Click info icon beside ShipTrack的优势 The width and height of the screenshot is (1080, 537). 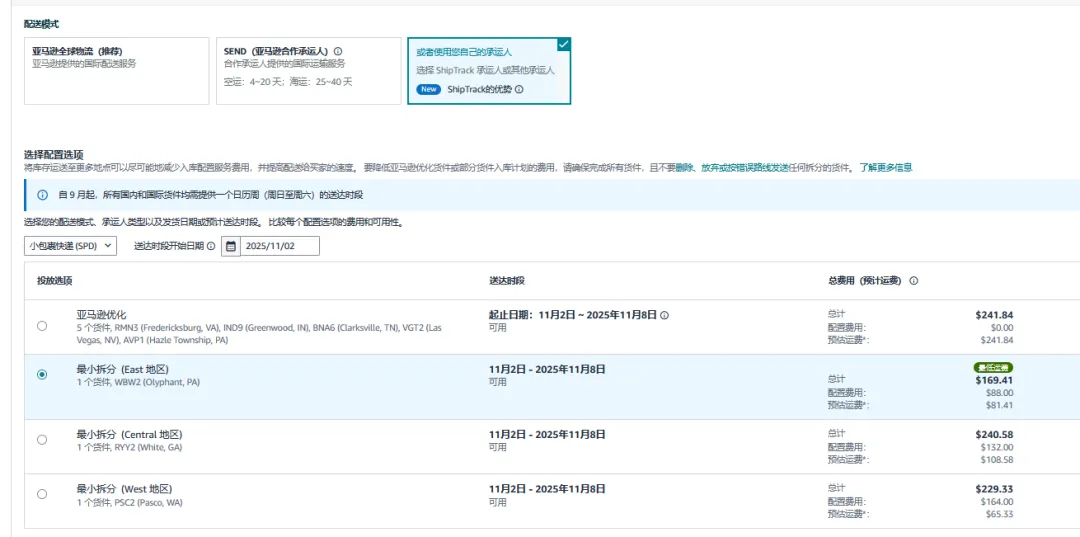click(x=519, y=90)
